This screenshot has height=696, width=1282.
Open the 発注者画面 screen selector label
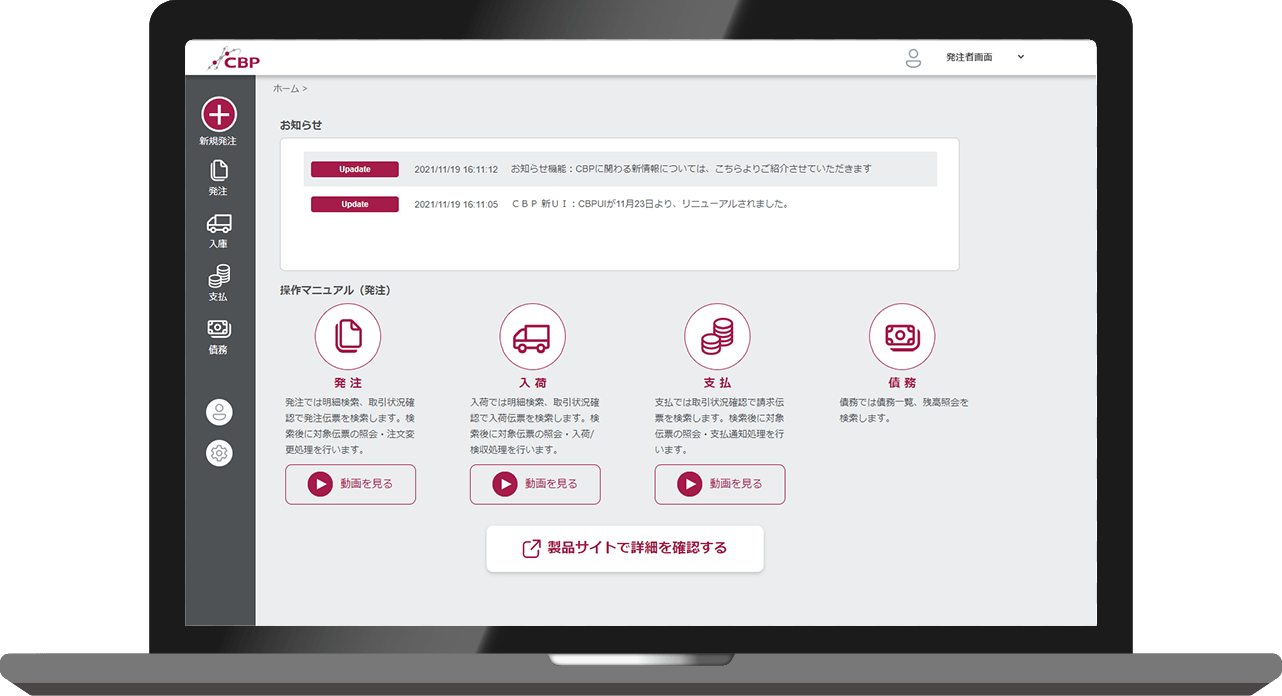tap(968, 58)
